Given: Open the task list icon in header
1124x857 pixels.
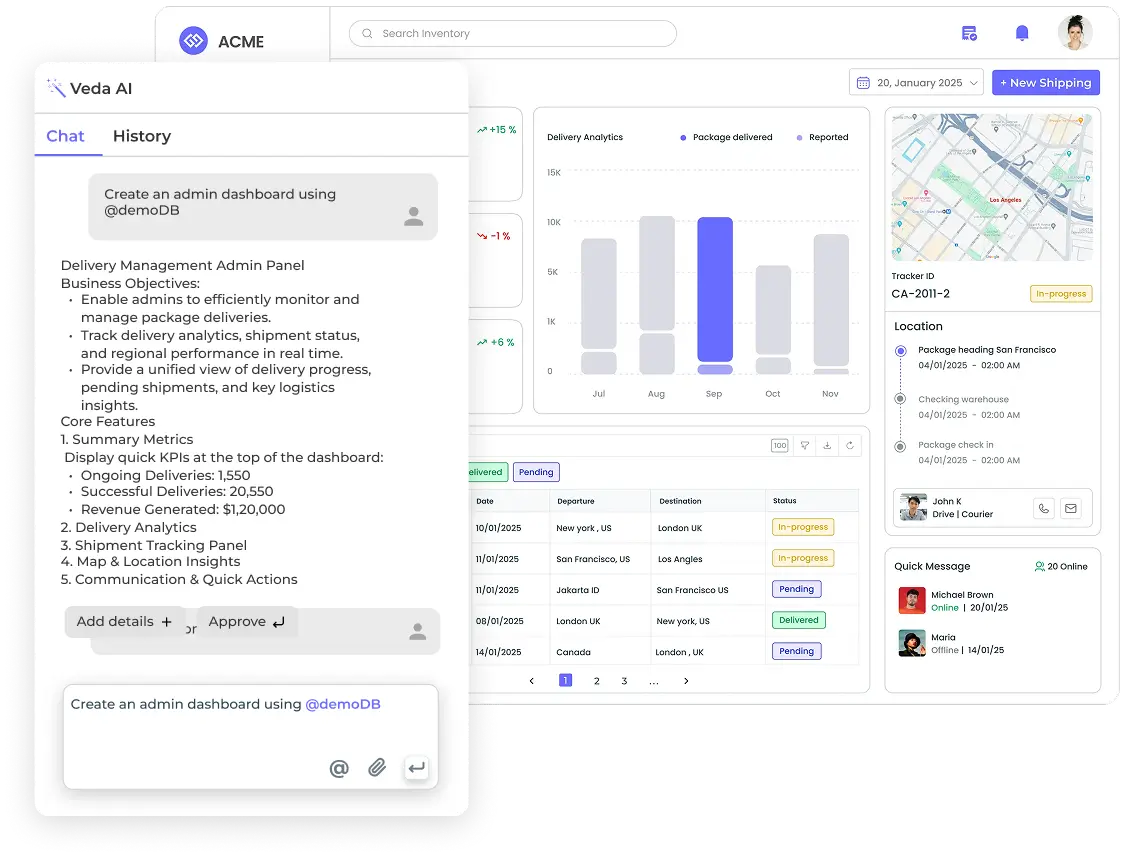Looking at the screenshot, I should (x=968, y=33).
